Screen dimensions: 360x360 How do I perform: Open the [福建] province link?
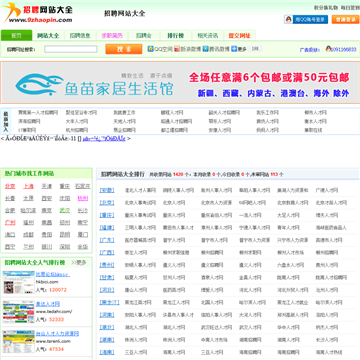point(107,228)
